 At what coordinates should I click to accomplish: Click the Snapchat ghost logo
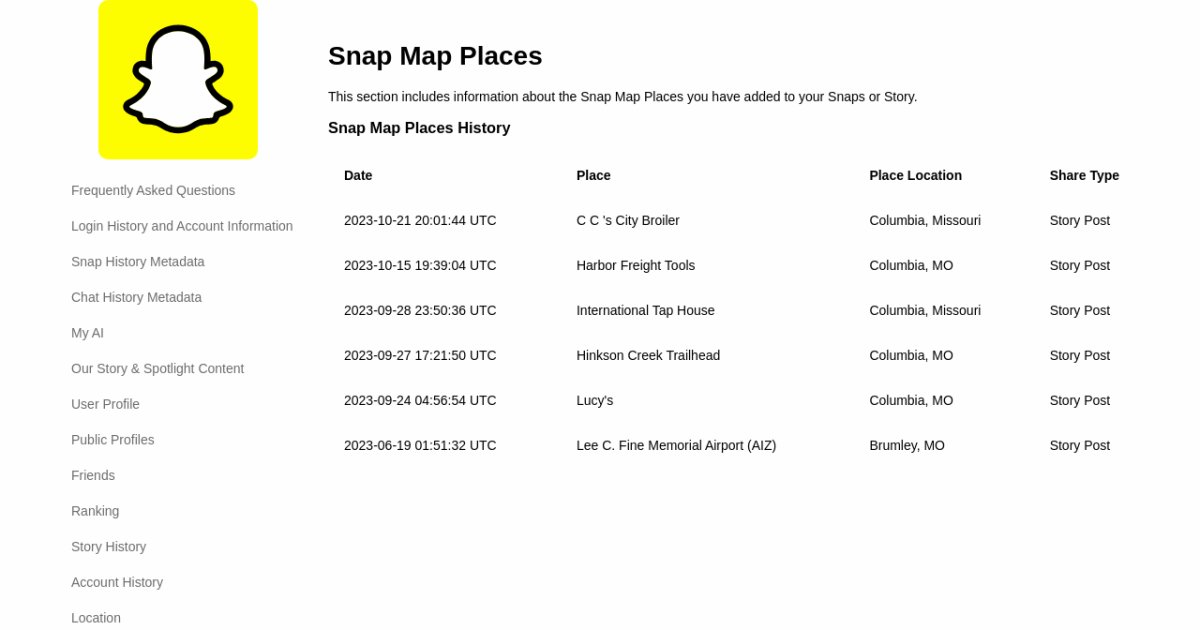(x=178, y=79)
